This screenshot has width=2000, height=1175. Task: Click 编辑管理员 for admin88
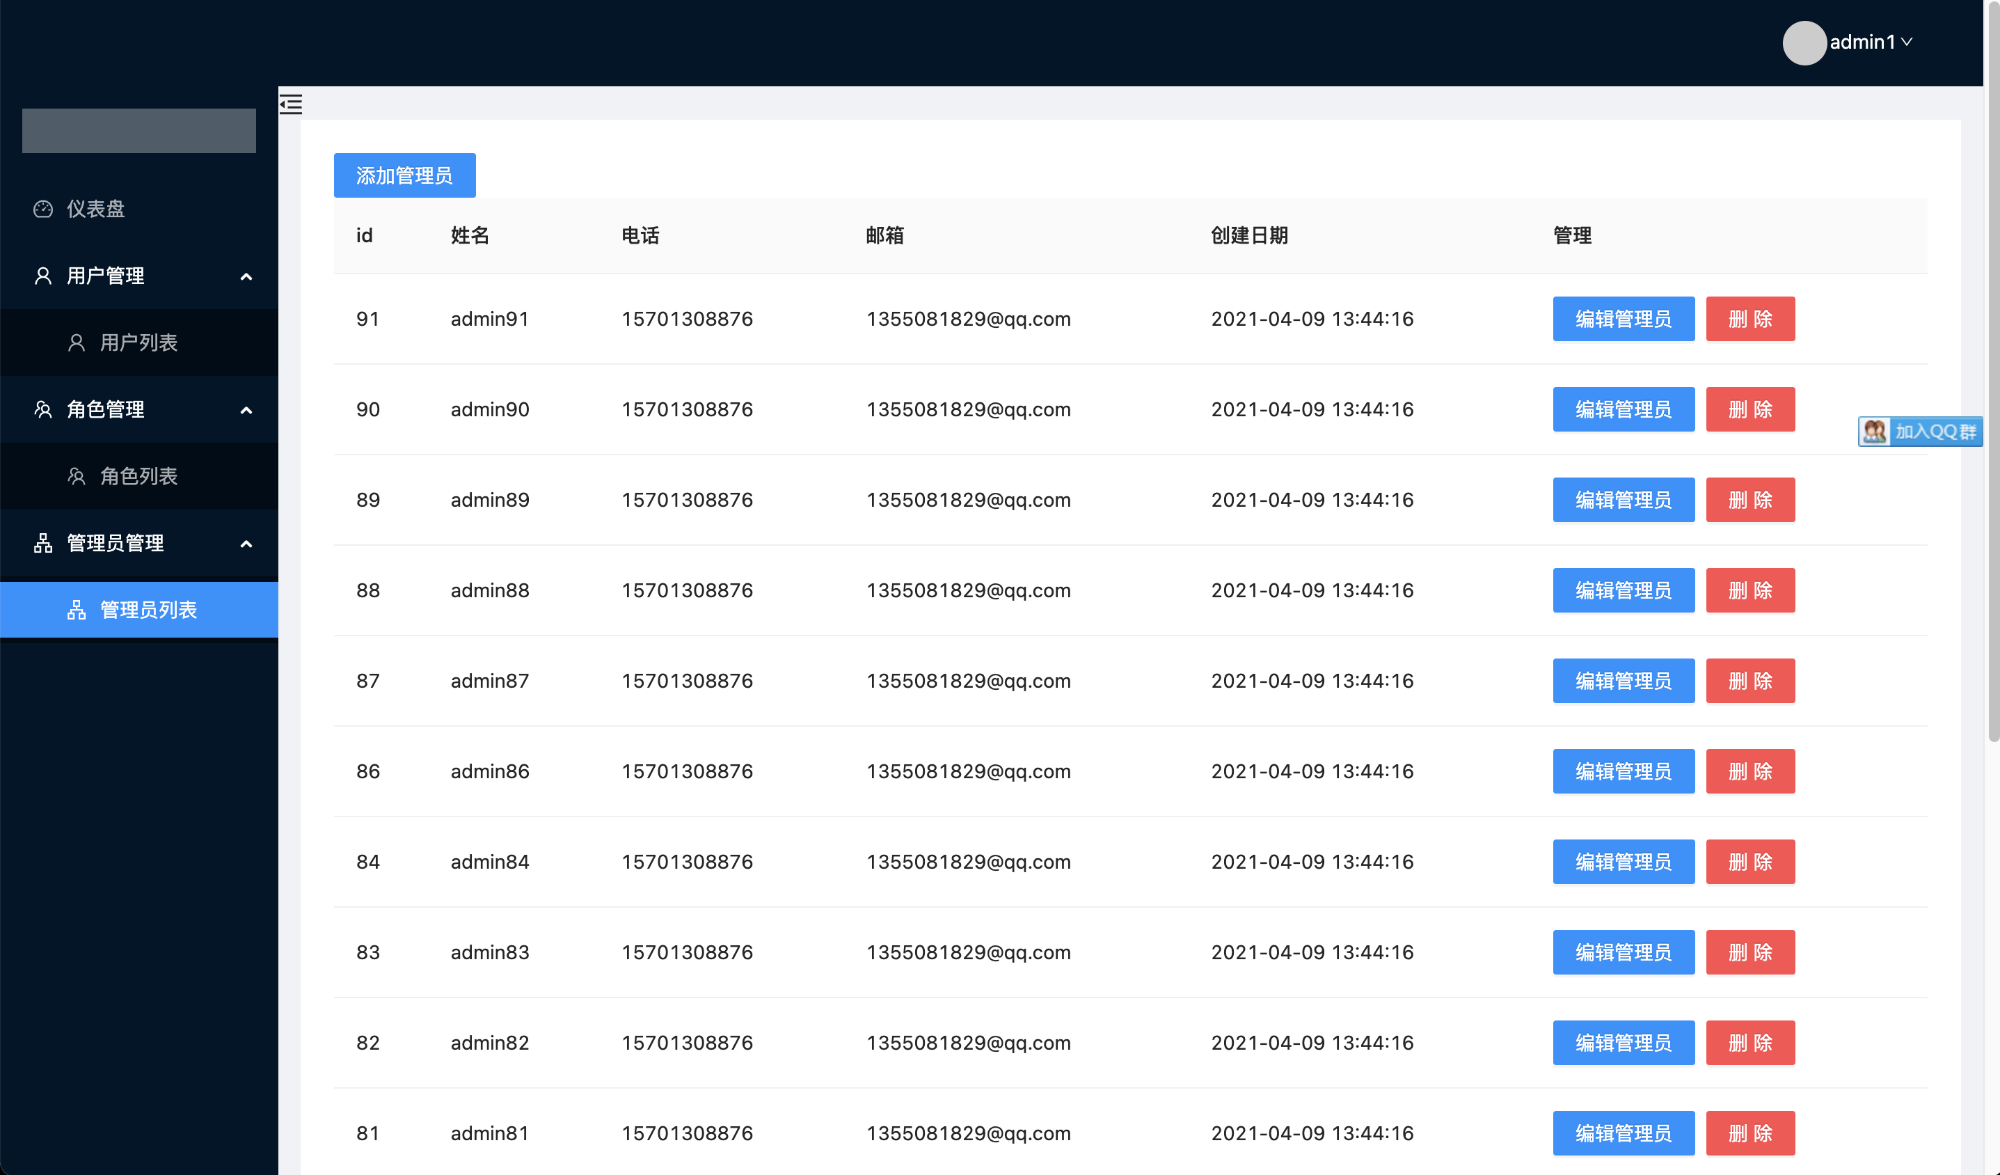click(1623, 590)
